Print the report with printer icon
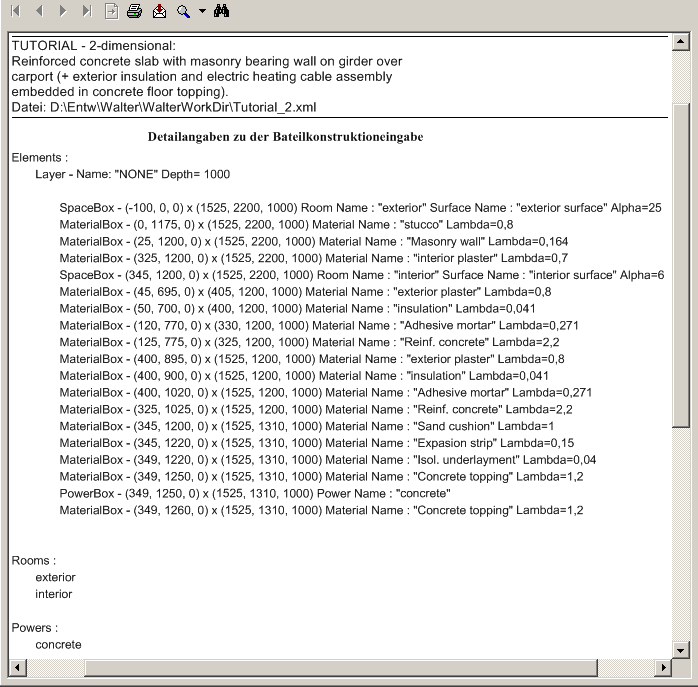 coord(134,11)
